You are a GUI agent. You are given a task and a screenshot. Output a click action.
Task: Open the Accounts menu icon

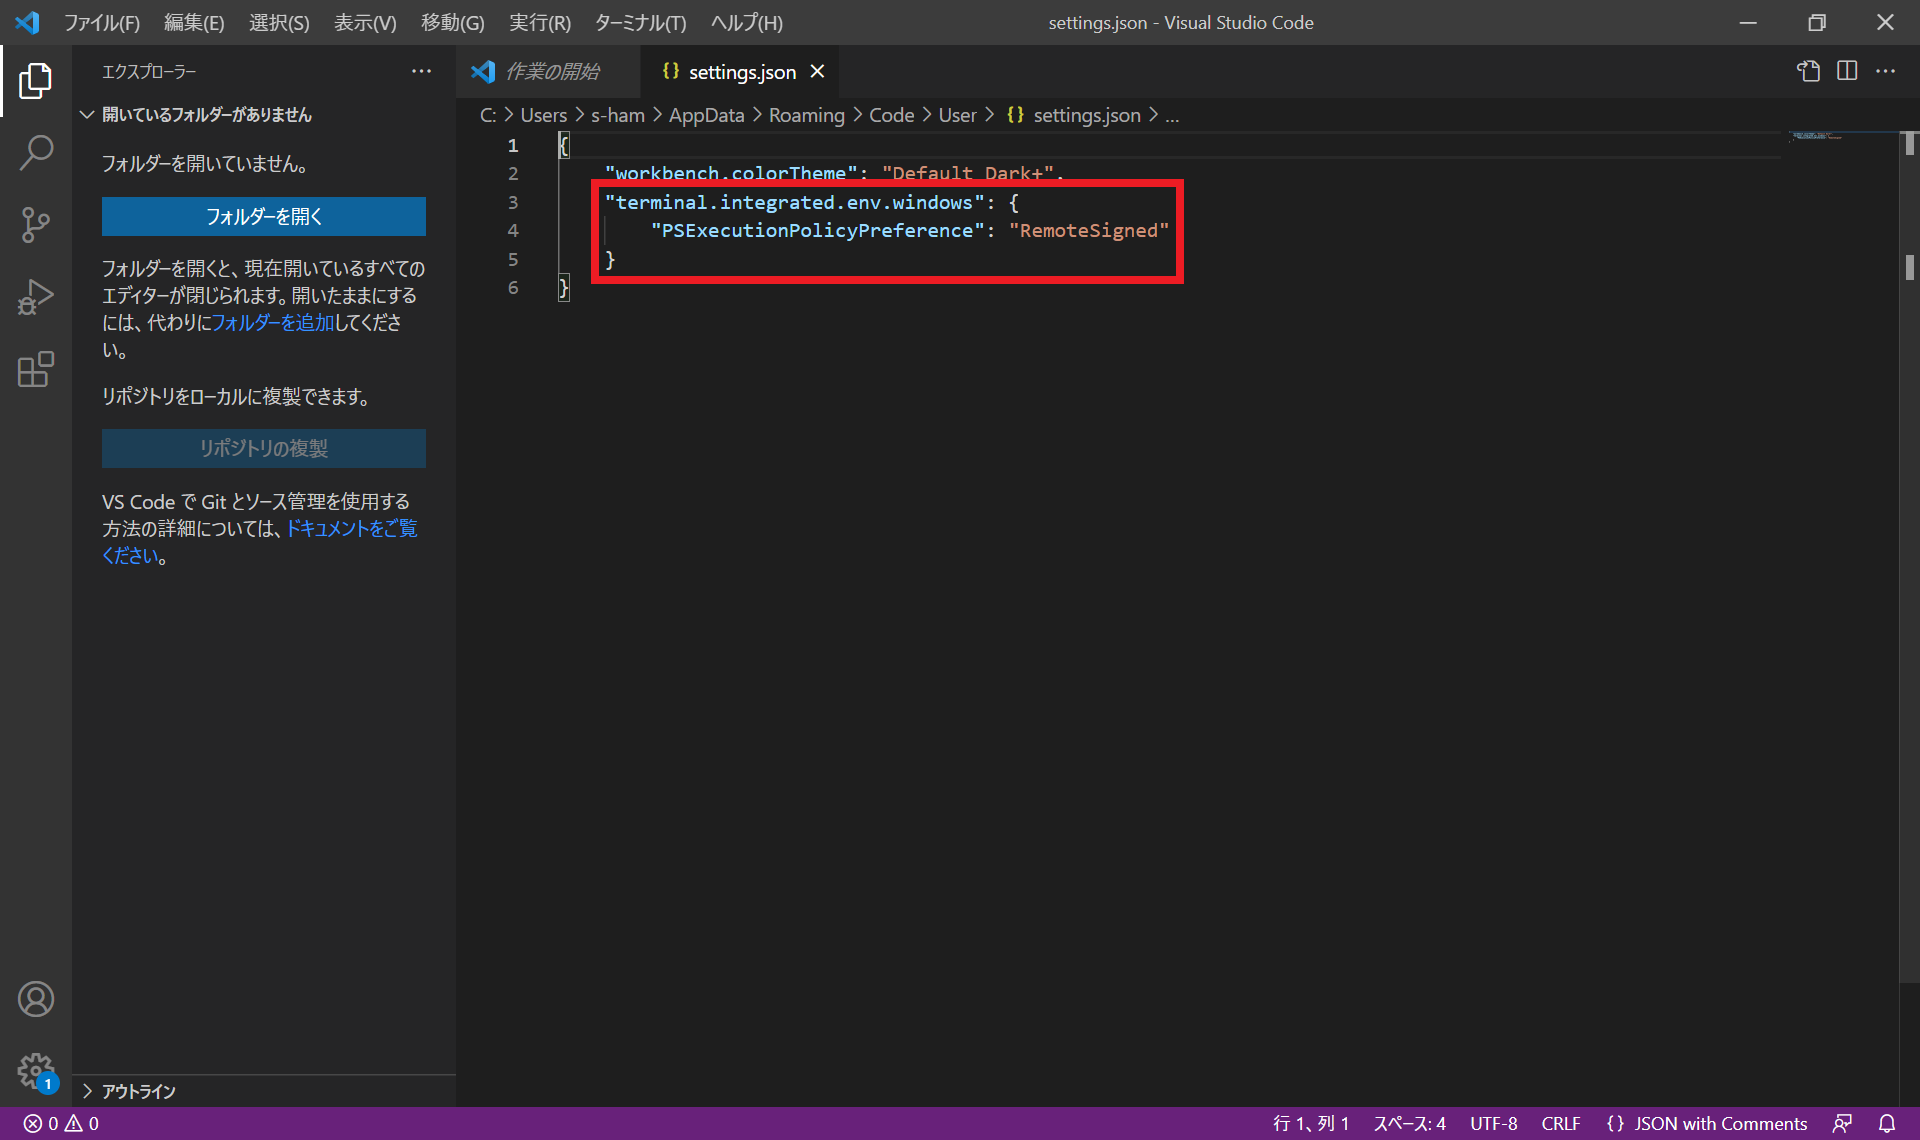[x=36, y=999]
